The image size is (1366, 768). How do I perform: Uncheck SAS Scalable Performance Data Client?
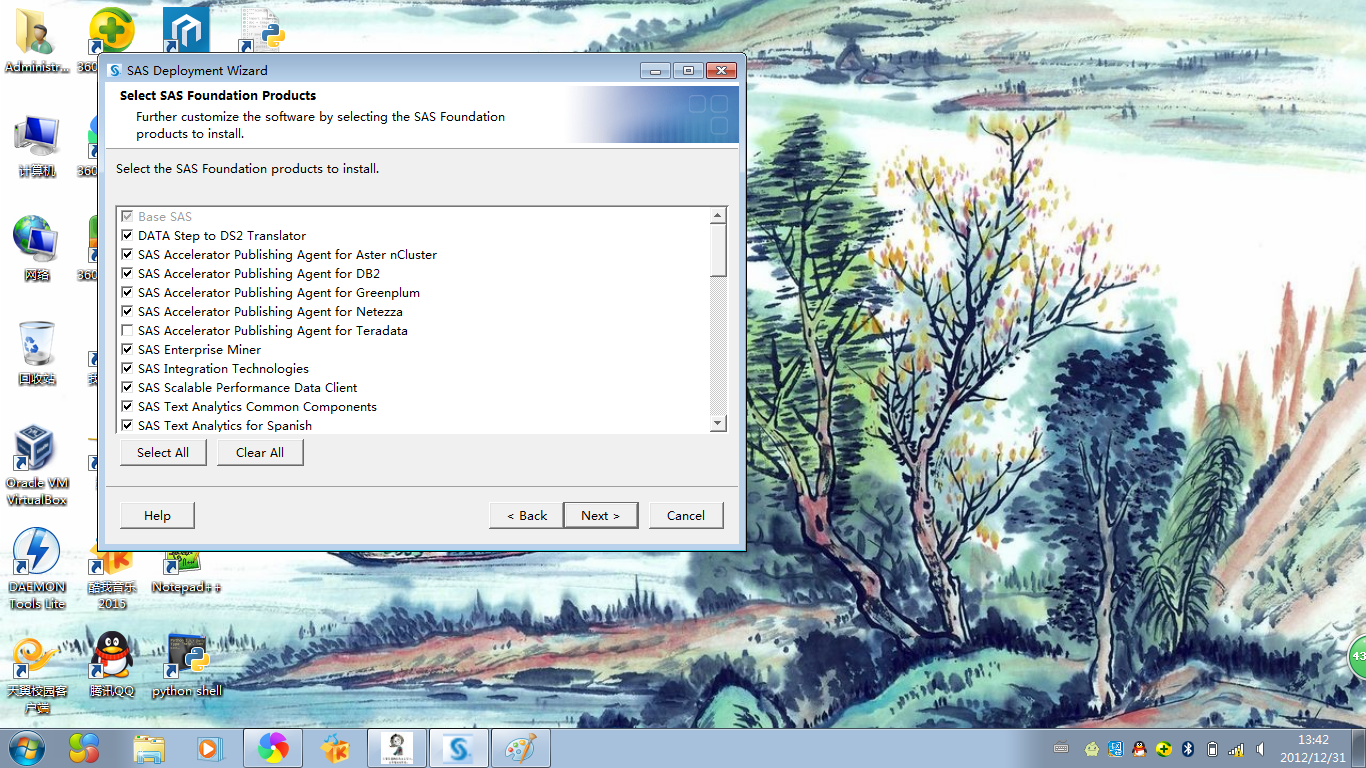pyautogui.click(x=127, y=388)
